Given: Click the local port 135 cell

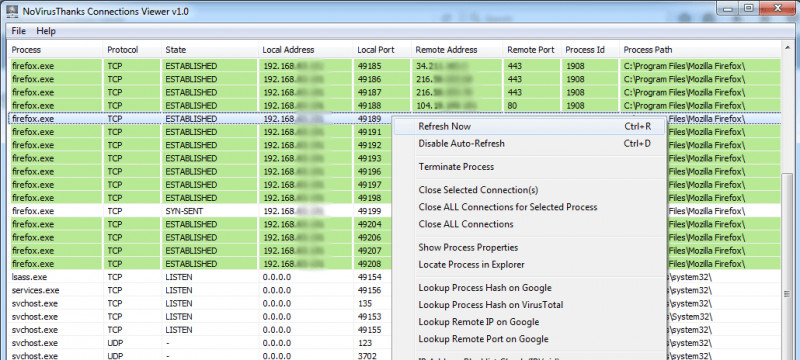Looking at the screenshot, I should 373,304.
